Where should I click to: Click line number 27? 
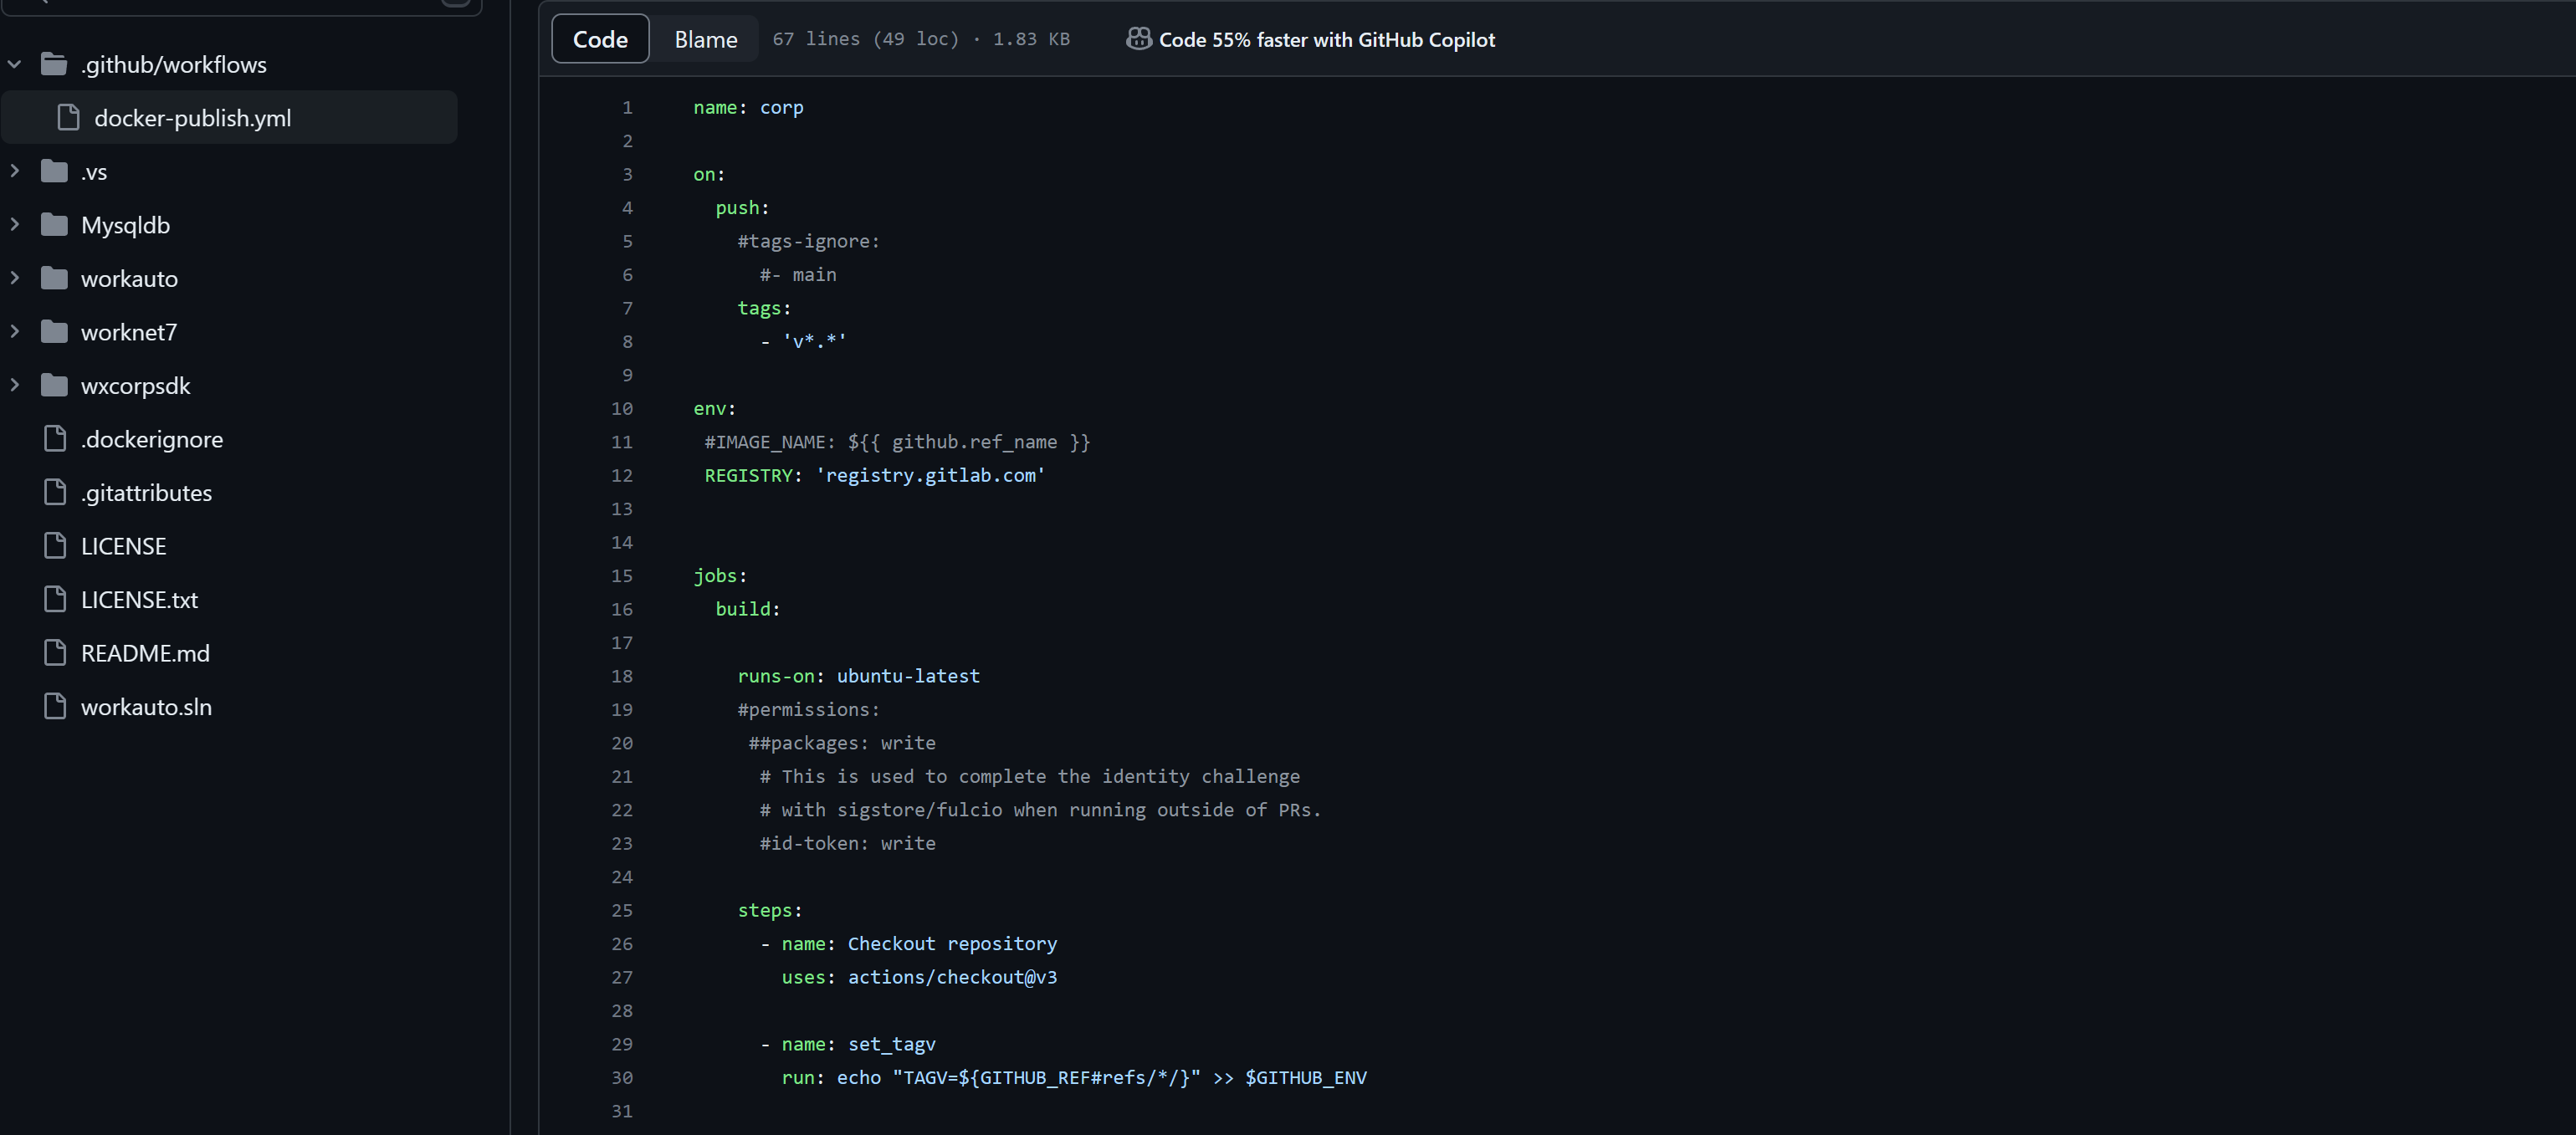point(622,977)
